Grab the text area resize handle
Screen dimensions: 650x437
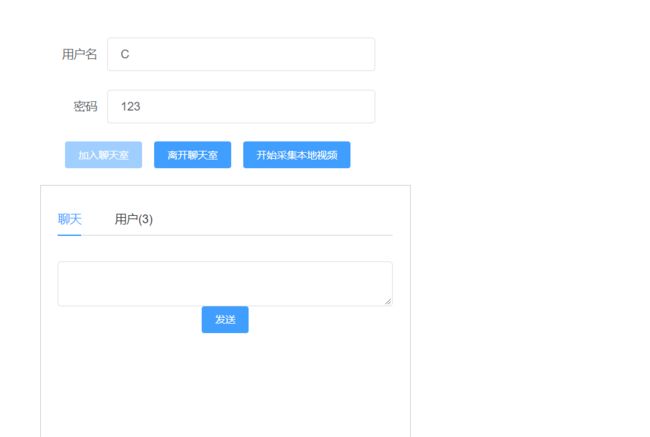pyautogui.click(x=388, y=301)
